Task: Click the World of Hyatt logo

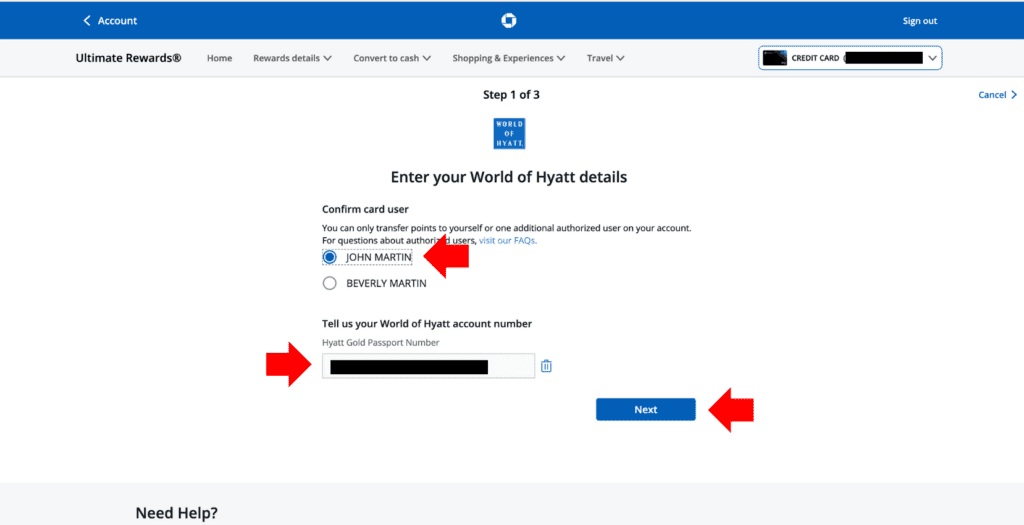Action: [509, 133]
